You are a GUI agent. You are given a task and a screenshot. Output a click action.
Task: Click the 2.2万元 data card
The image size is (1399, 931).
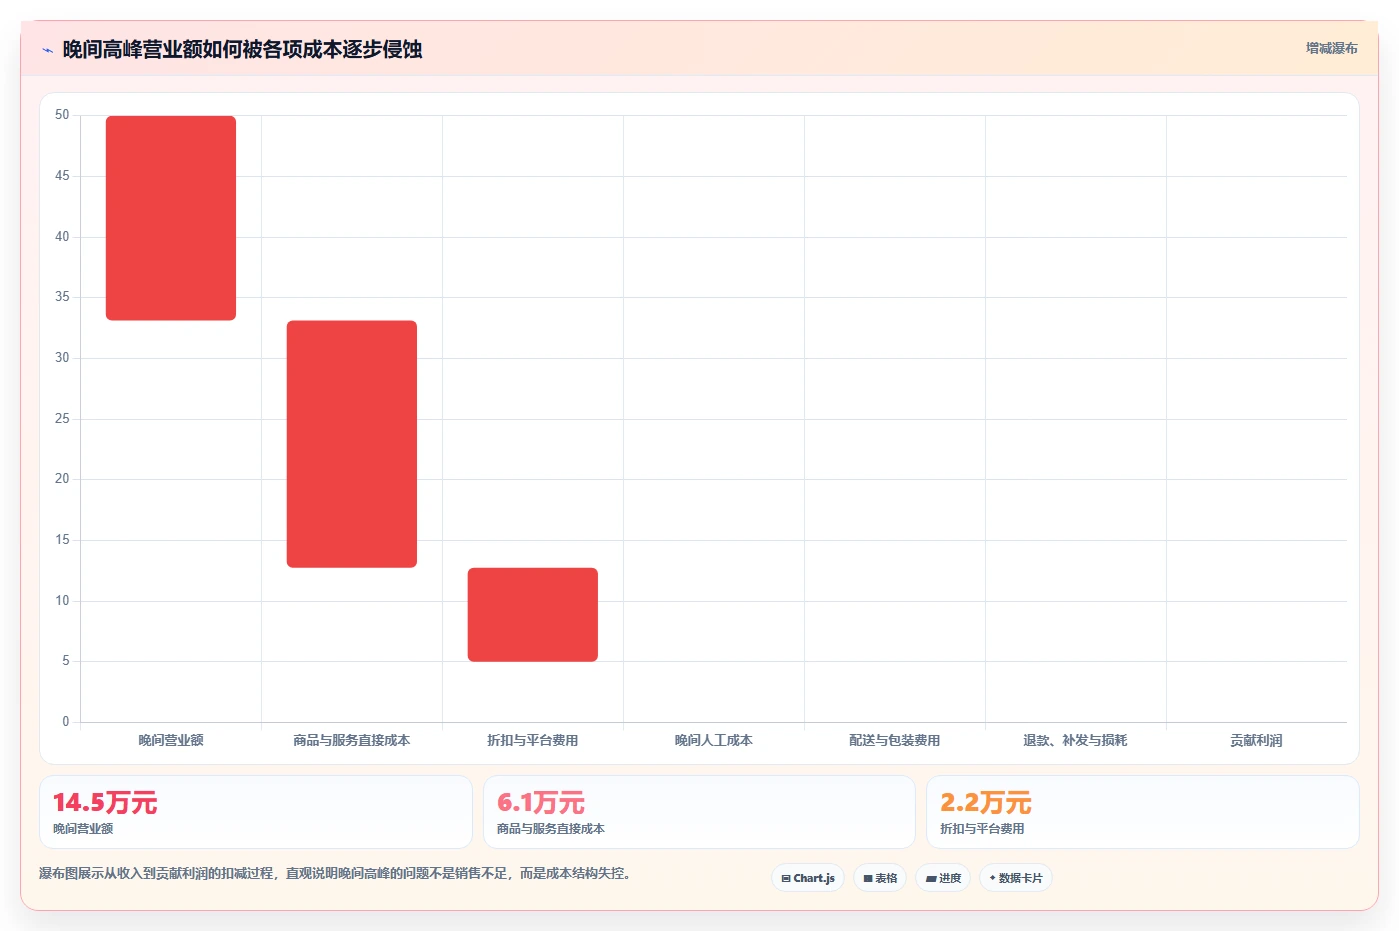pyautogui.click(x=1142, y=812)
